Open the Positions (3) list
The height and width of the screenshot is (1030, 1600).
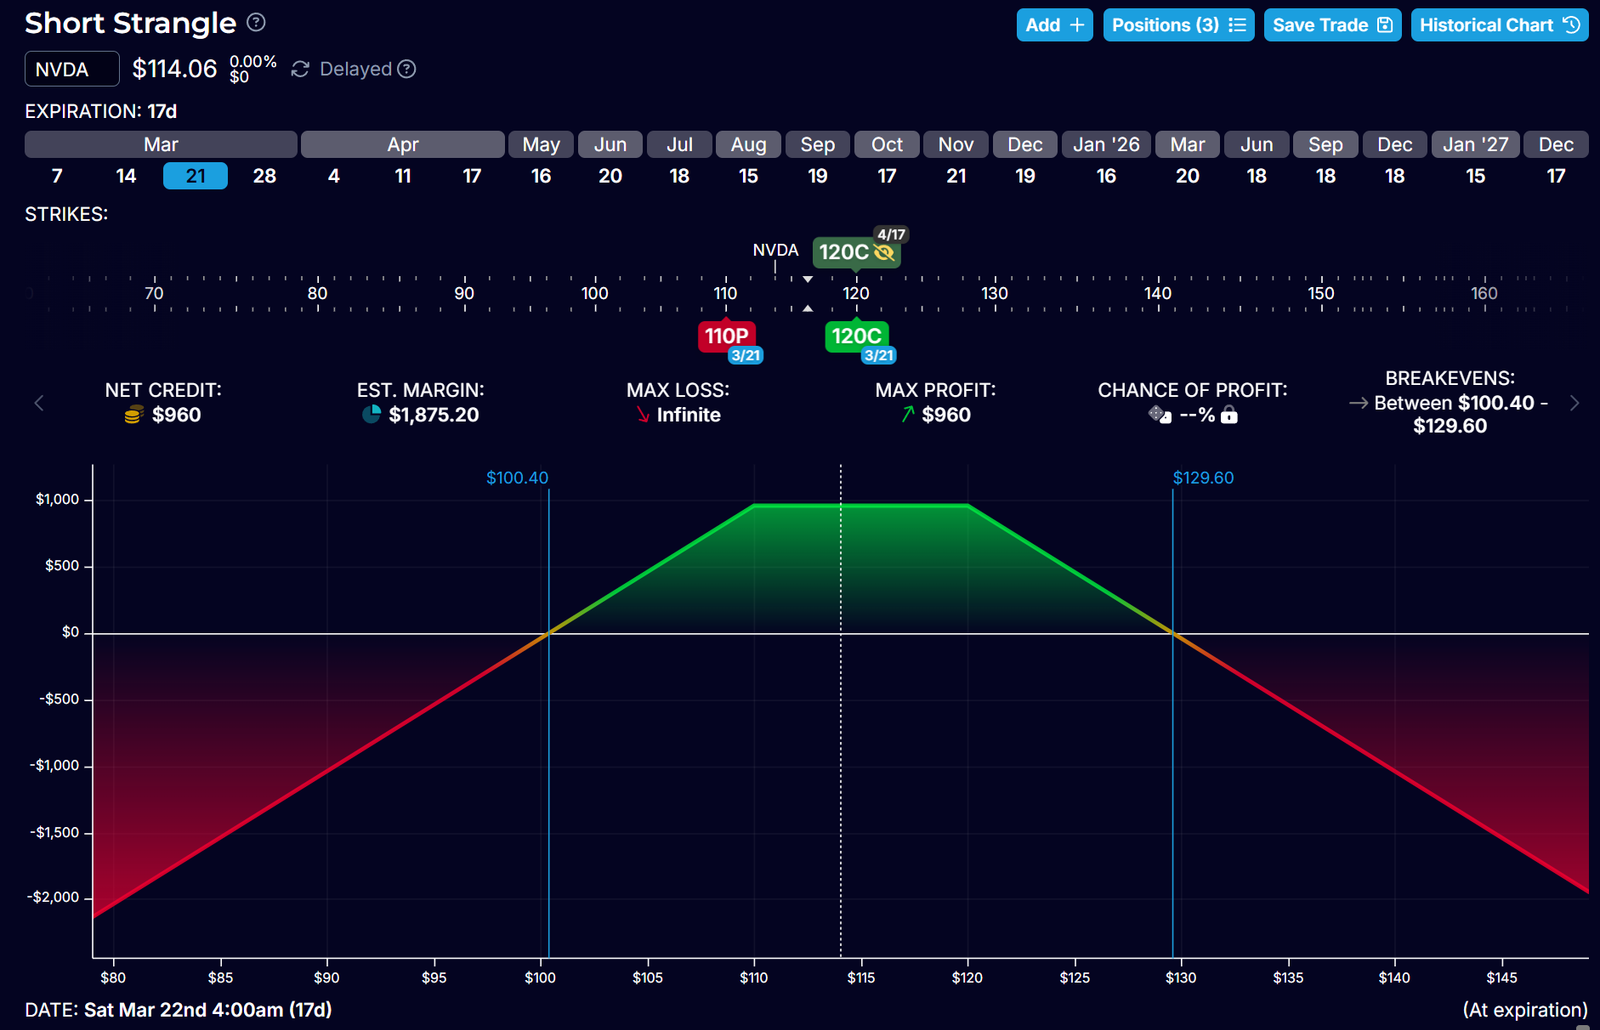[x=1179, y=25]
